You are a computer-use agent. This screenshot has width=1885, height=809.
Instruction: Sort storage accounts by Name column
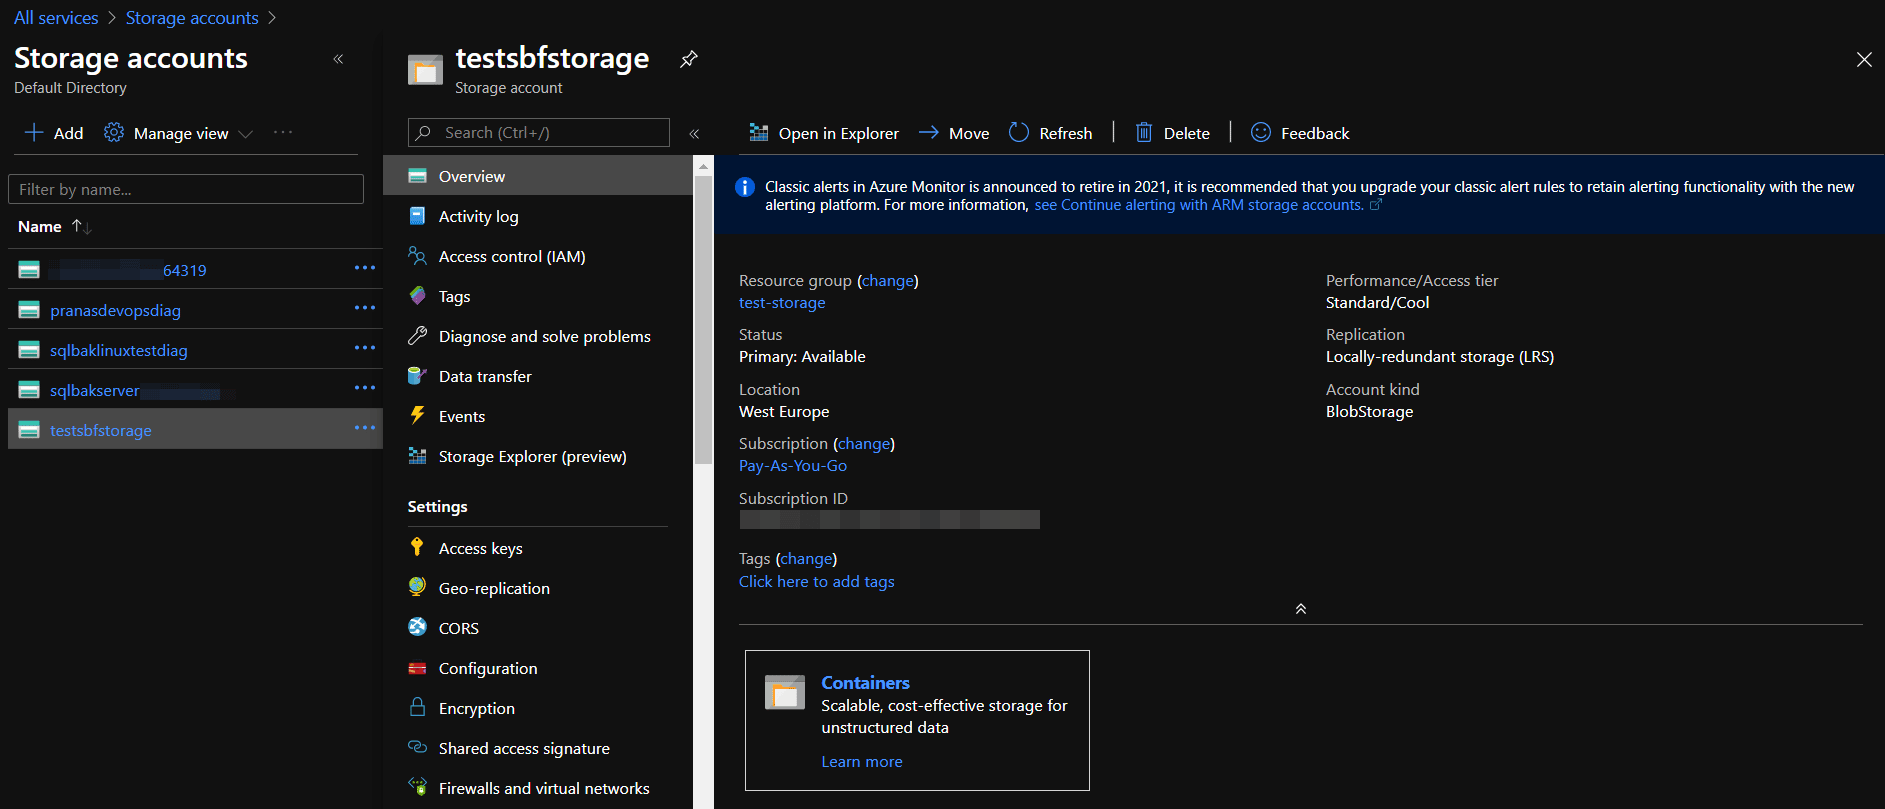(55, 227)
